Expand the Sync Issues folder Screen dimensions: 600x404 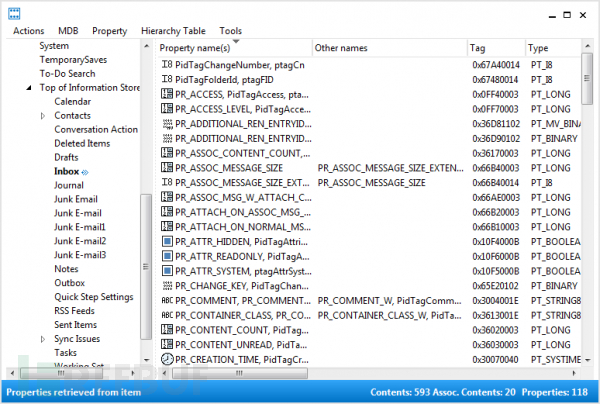(43, 339)
